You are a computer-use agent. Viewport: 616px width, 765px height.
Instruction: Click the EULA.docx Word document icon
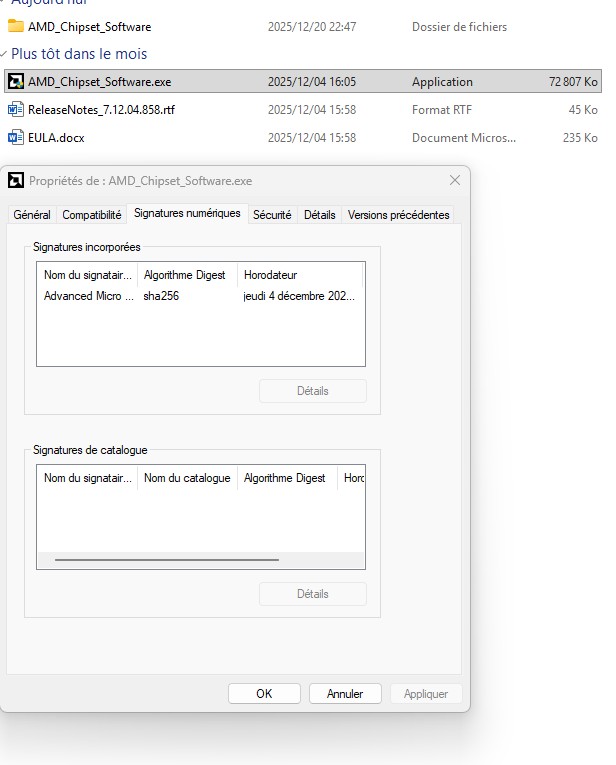16,137
